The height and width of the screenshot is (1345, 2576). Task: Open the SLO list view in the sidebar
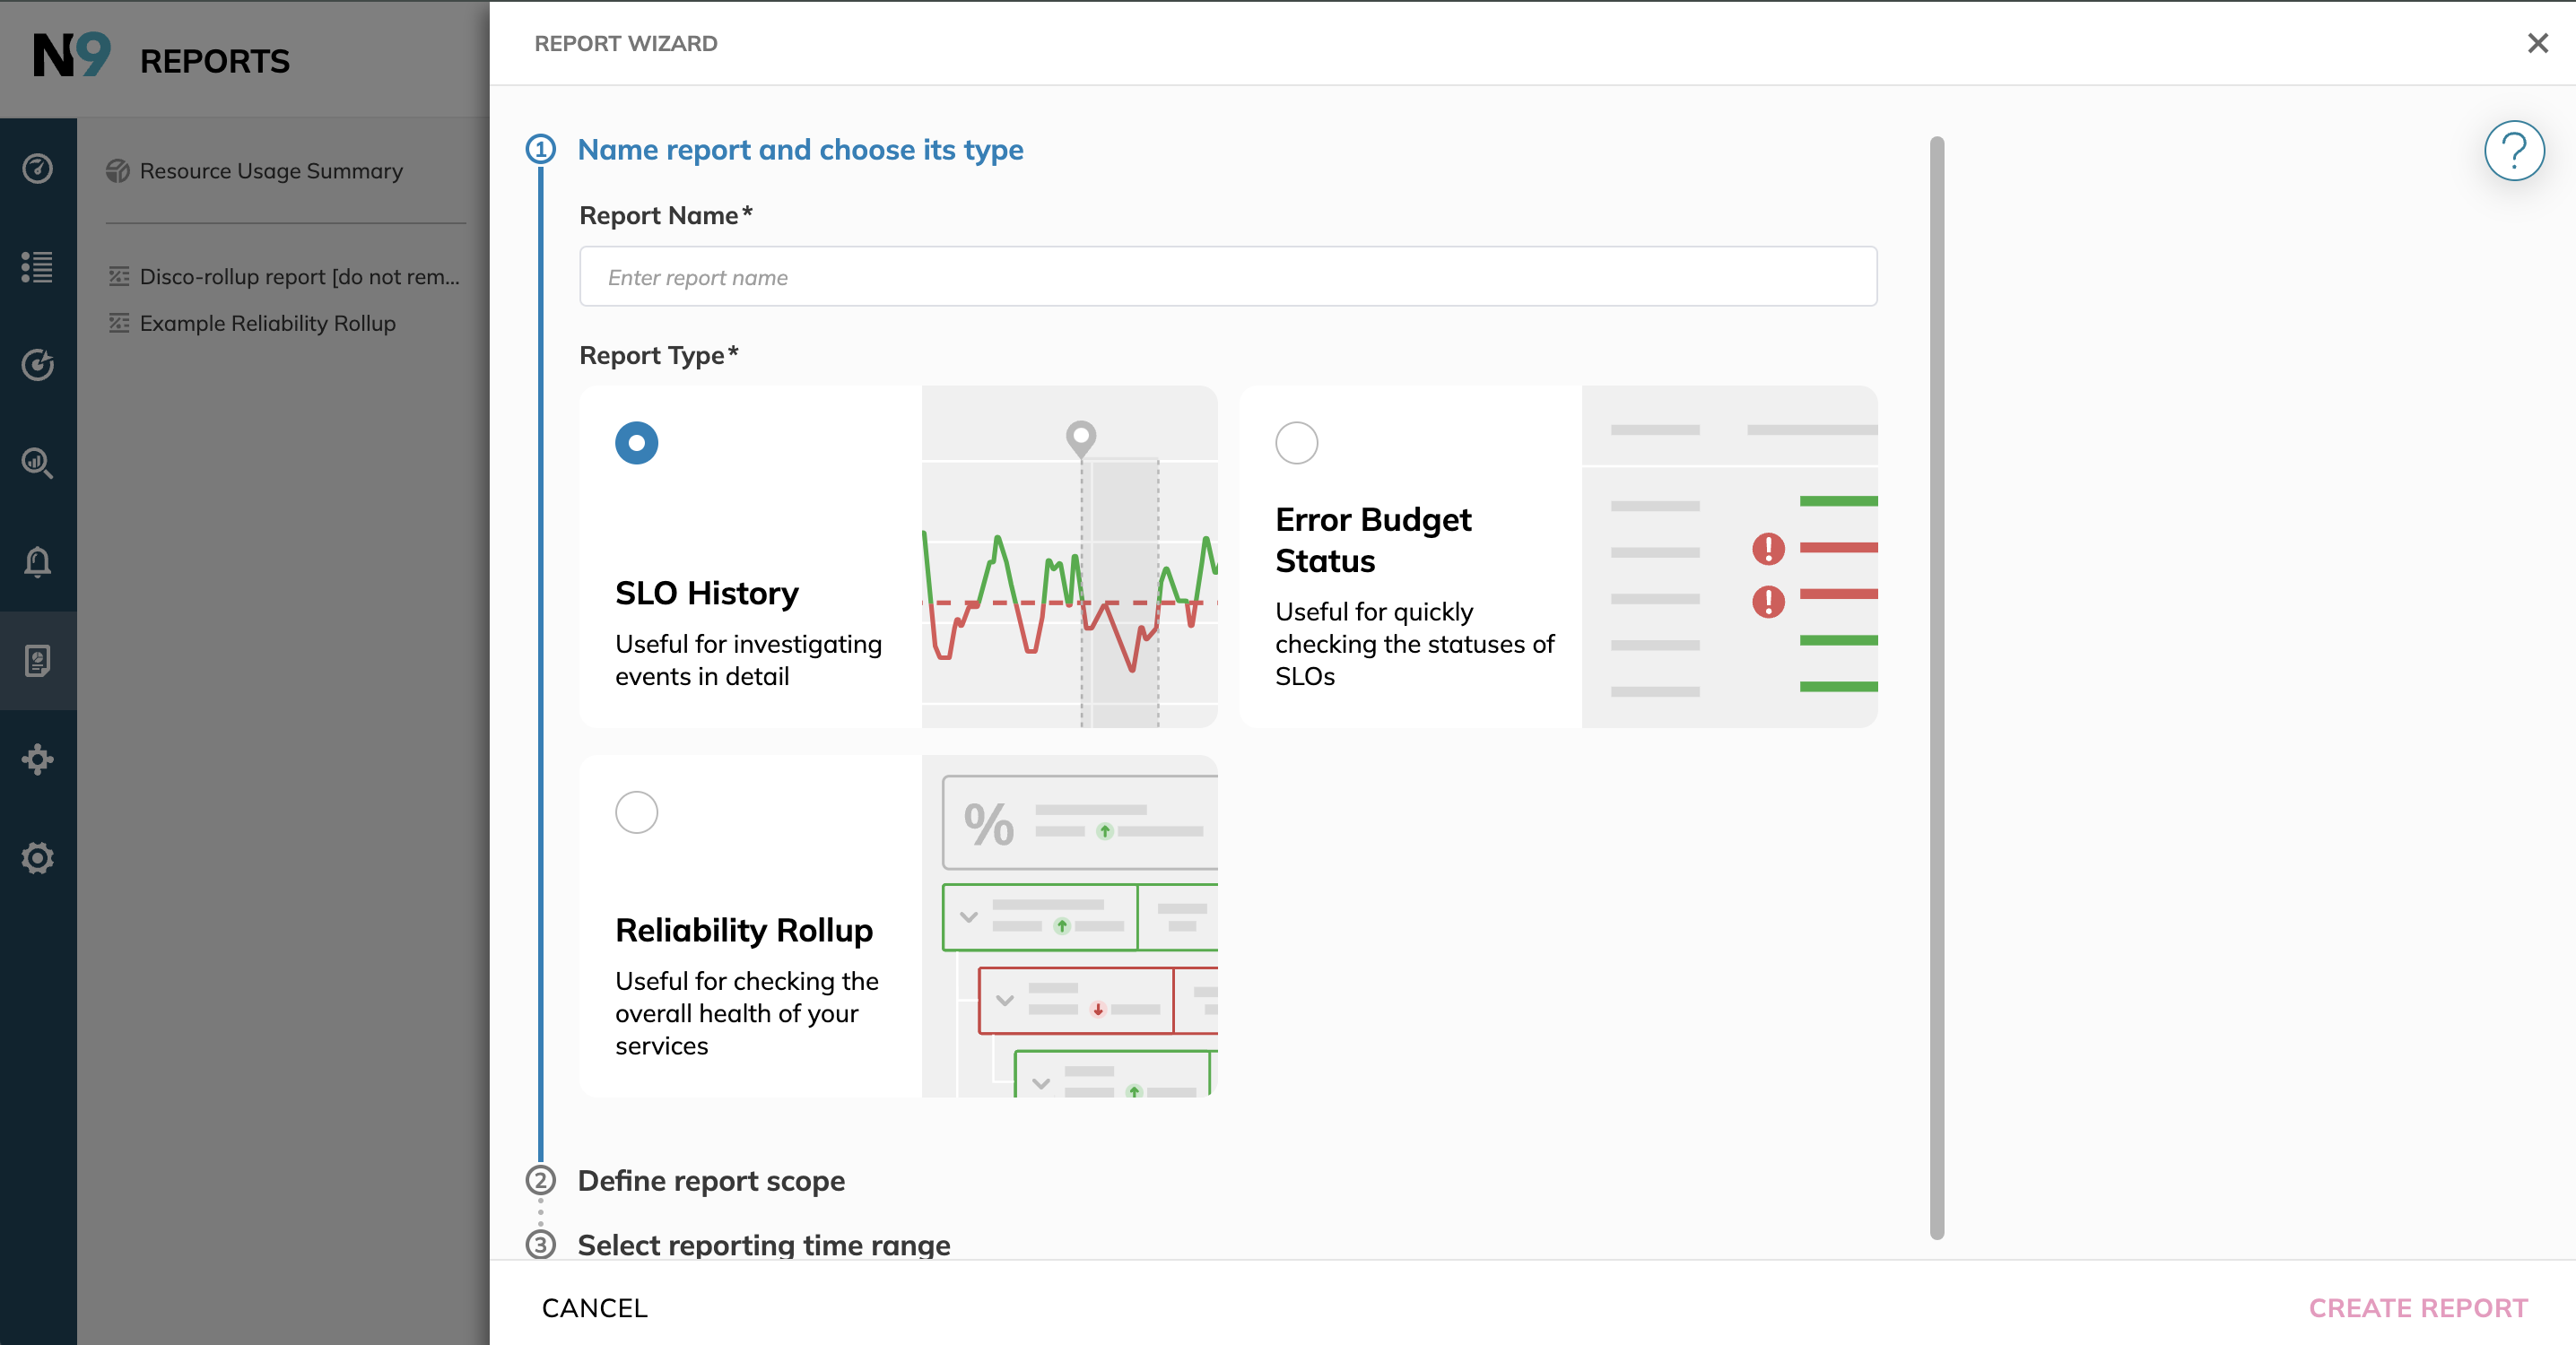pyautogui.click(x=38, y=267)
